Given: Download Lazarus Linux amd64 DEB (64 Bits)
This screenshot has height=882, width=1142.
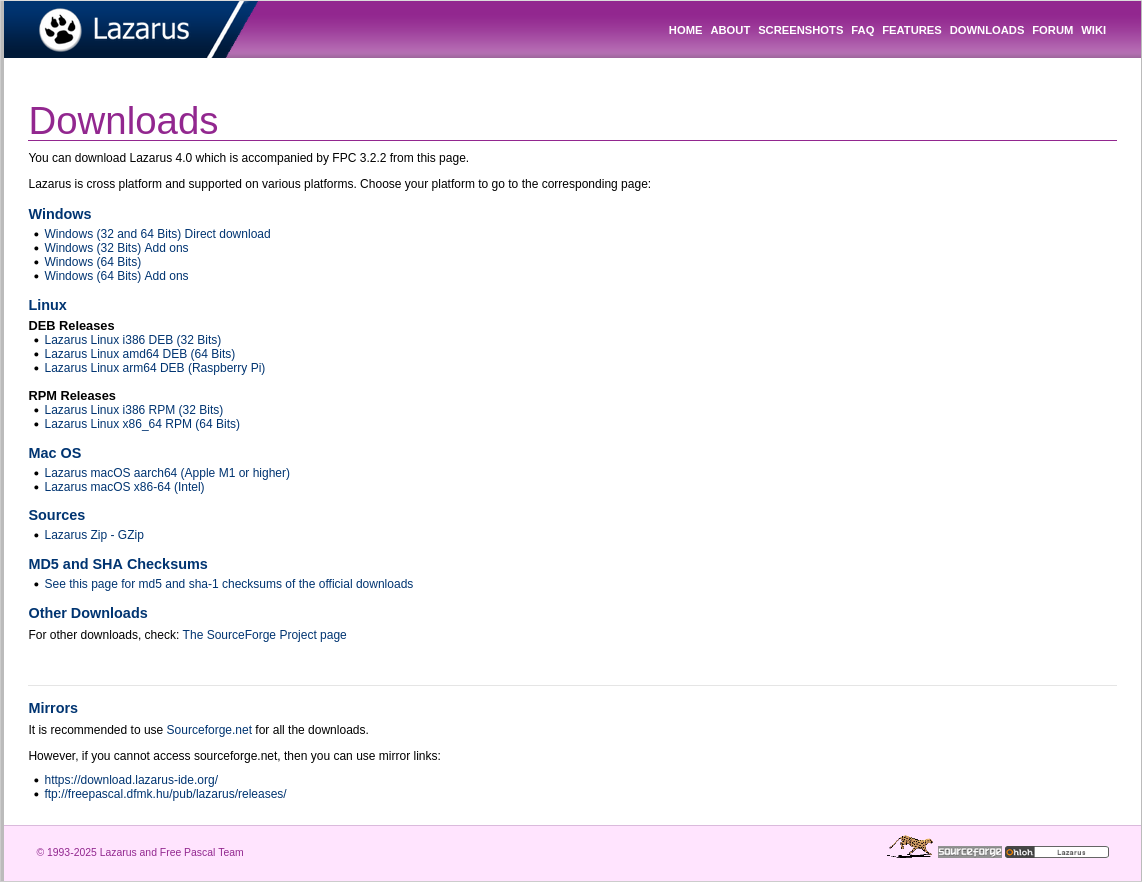Looking at the screenshot, I should coord(140,354).
